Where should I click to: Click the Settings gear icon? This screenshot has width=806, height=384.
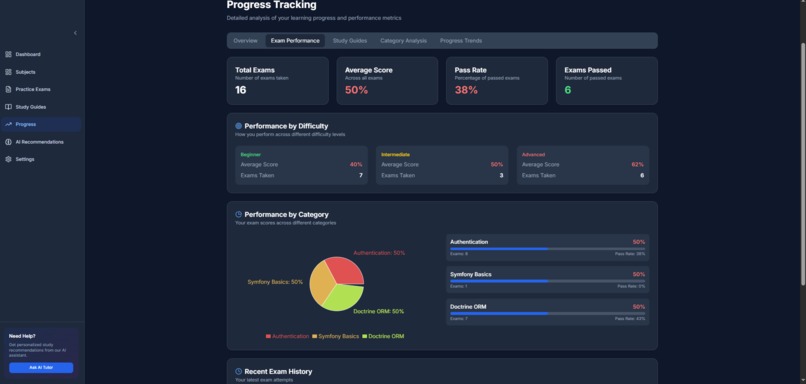click(x=8, y=159)
